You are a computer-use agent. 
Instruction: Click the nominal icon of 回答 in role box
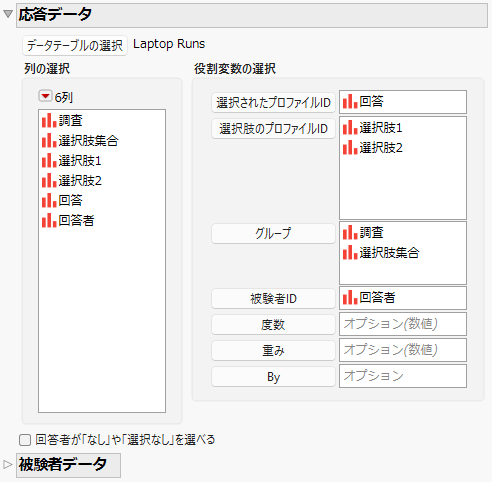(350, 101)
